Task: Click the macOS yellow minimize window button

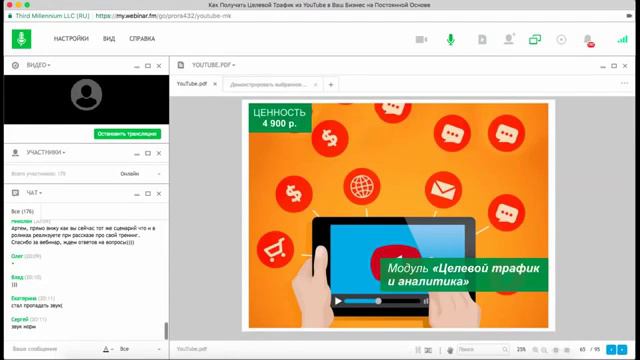Action: coord(18,5)
